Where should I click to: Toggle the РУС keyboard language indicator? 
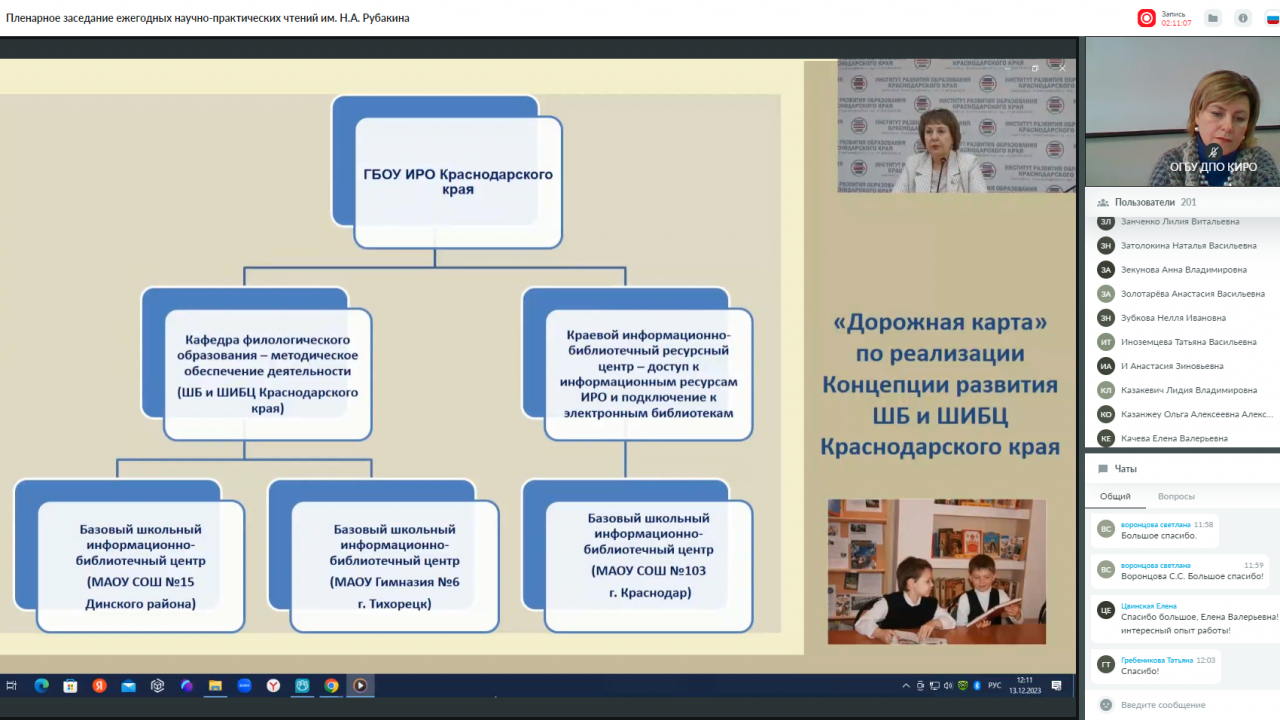pyautogui.click(x=994, y=686)
